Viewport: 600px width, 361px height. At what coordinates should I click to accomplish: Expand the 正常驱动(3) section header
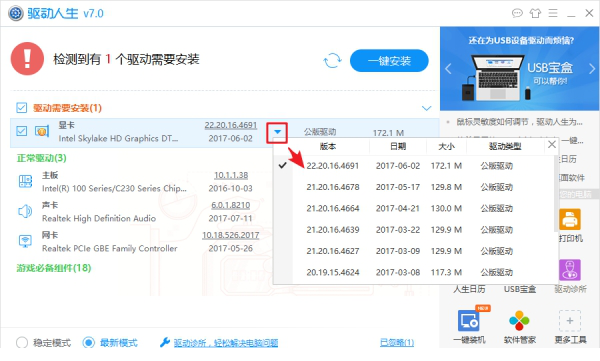[x=41, y=158]
